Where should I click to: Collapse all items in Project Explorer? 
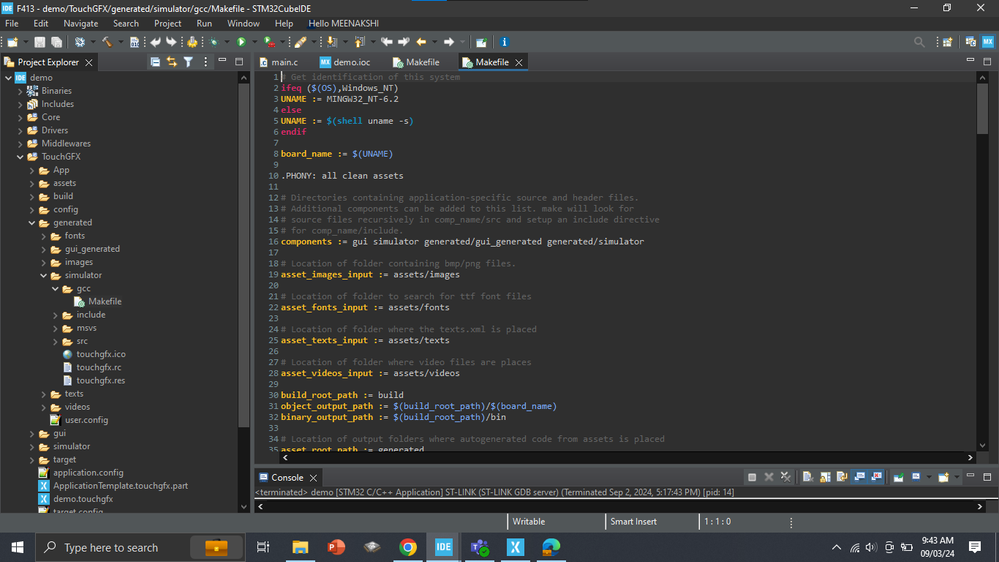[155, 62]
